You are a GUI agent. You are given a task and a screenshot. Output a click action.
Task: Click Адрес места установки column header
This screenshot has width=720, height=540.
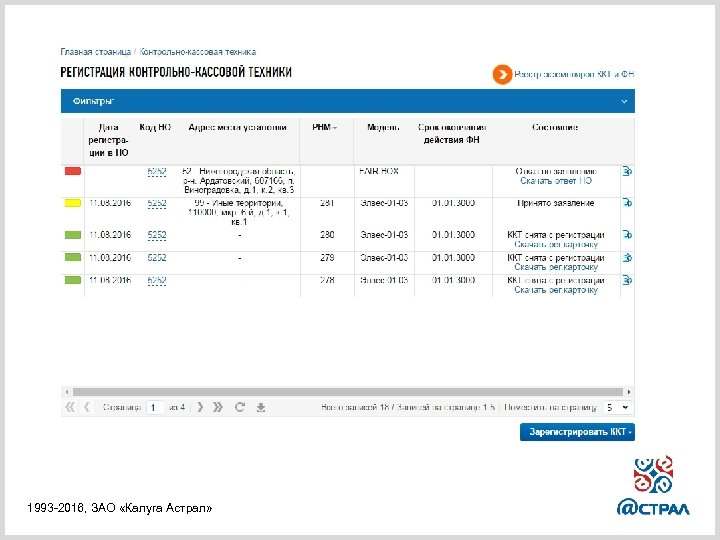coord(237,127)
